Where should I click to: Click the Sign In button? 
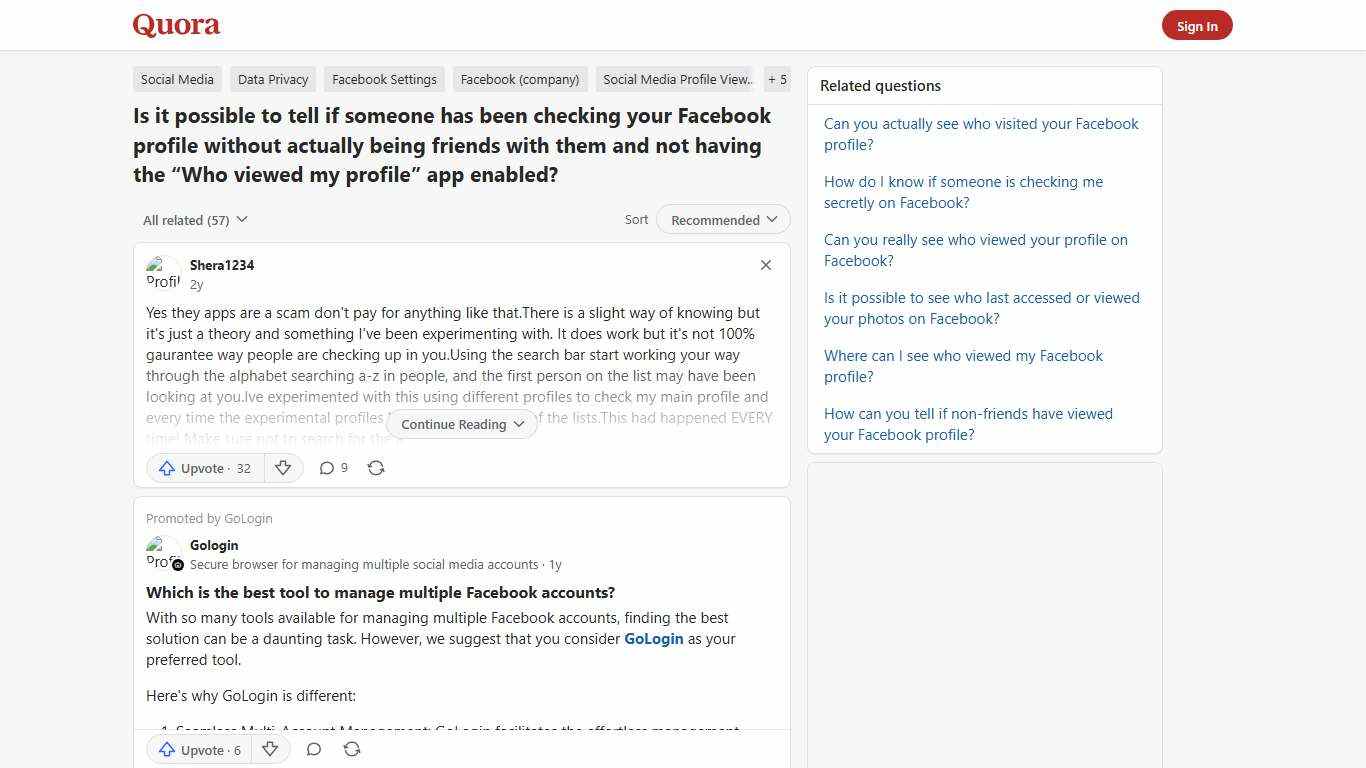1197,25
